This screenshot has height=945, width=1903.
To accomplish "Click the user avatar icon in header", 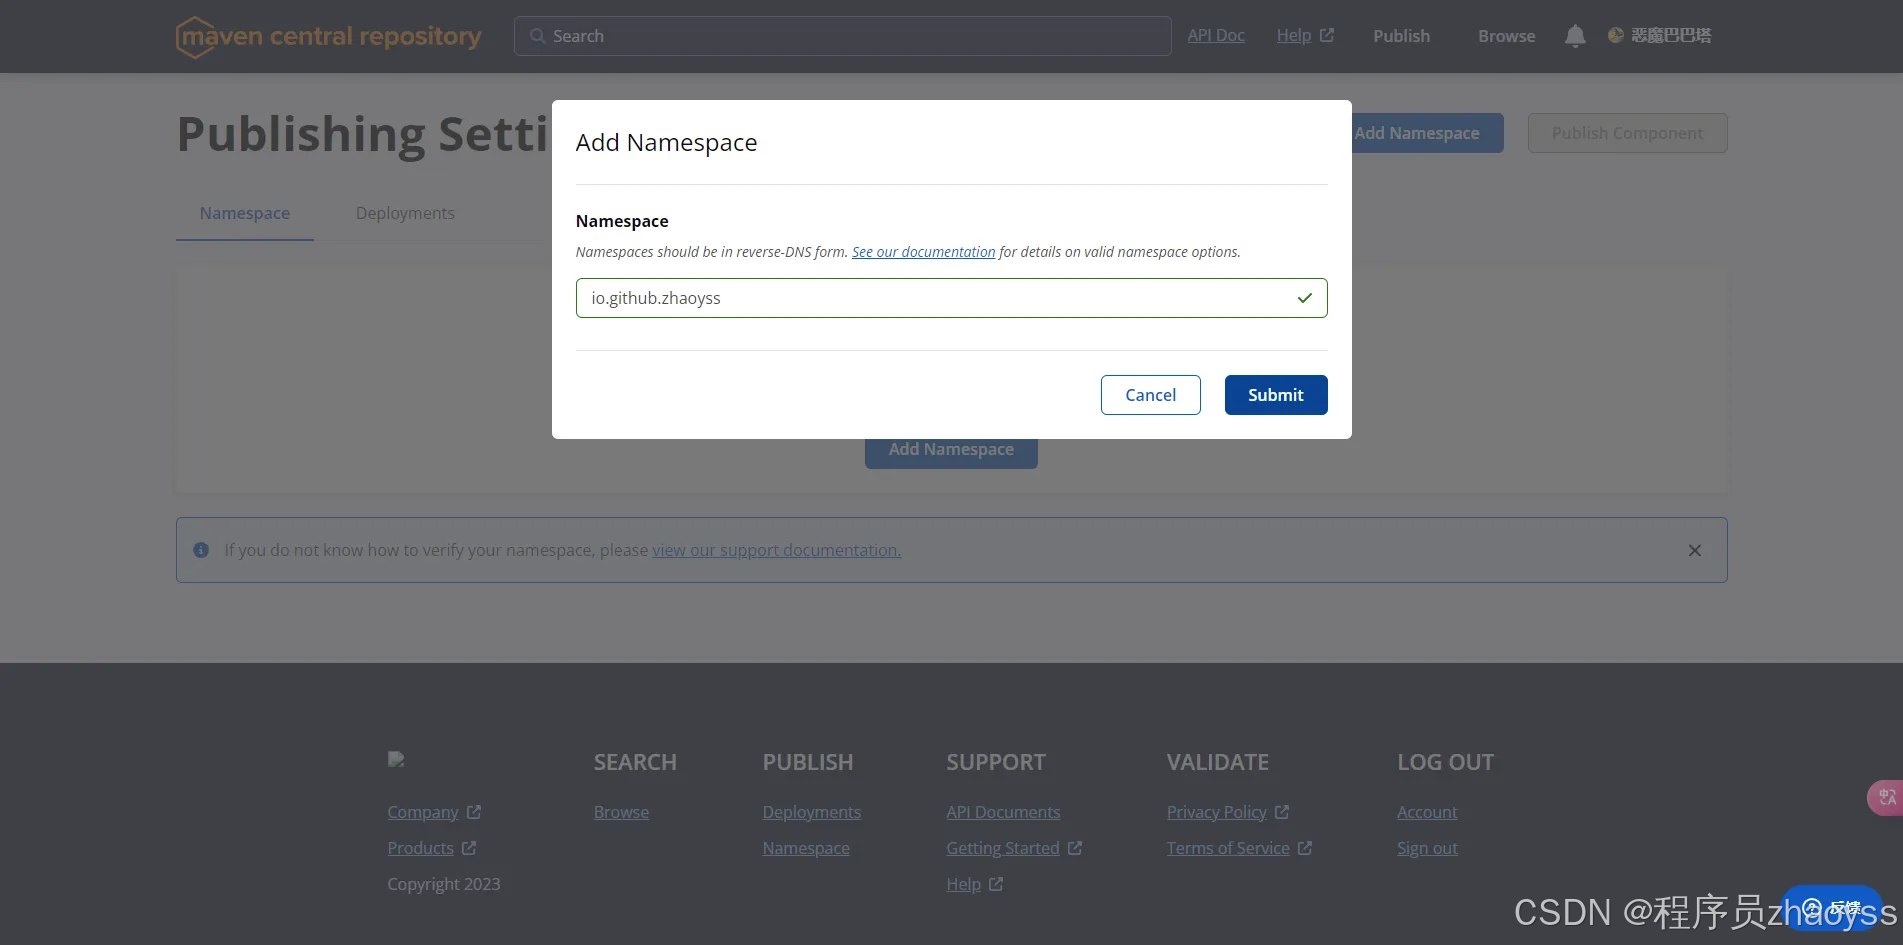I will coord(1615,35).
